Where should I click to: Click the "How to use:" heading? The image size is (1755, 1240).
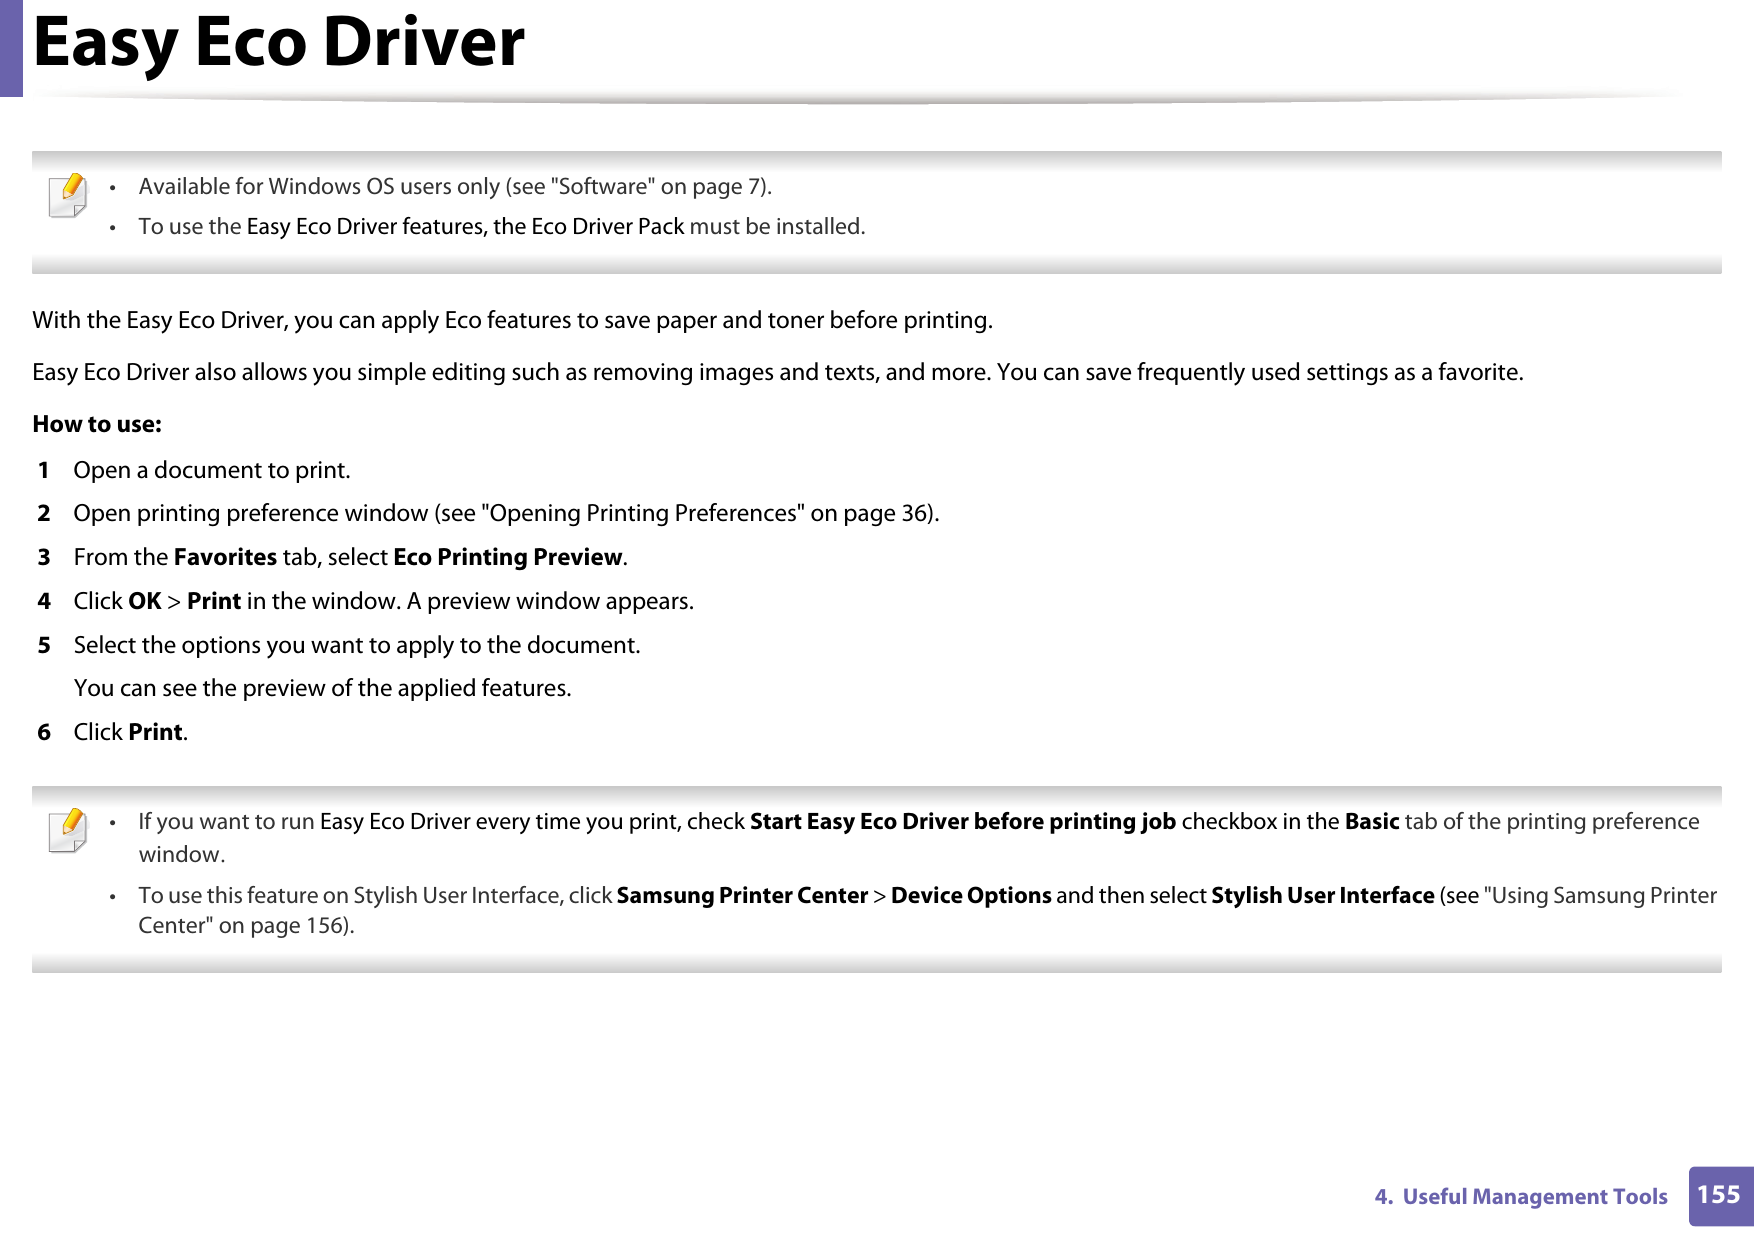97,424
